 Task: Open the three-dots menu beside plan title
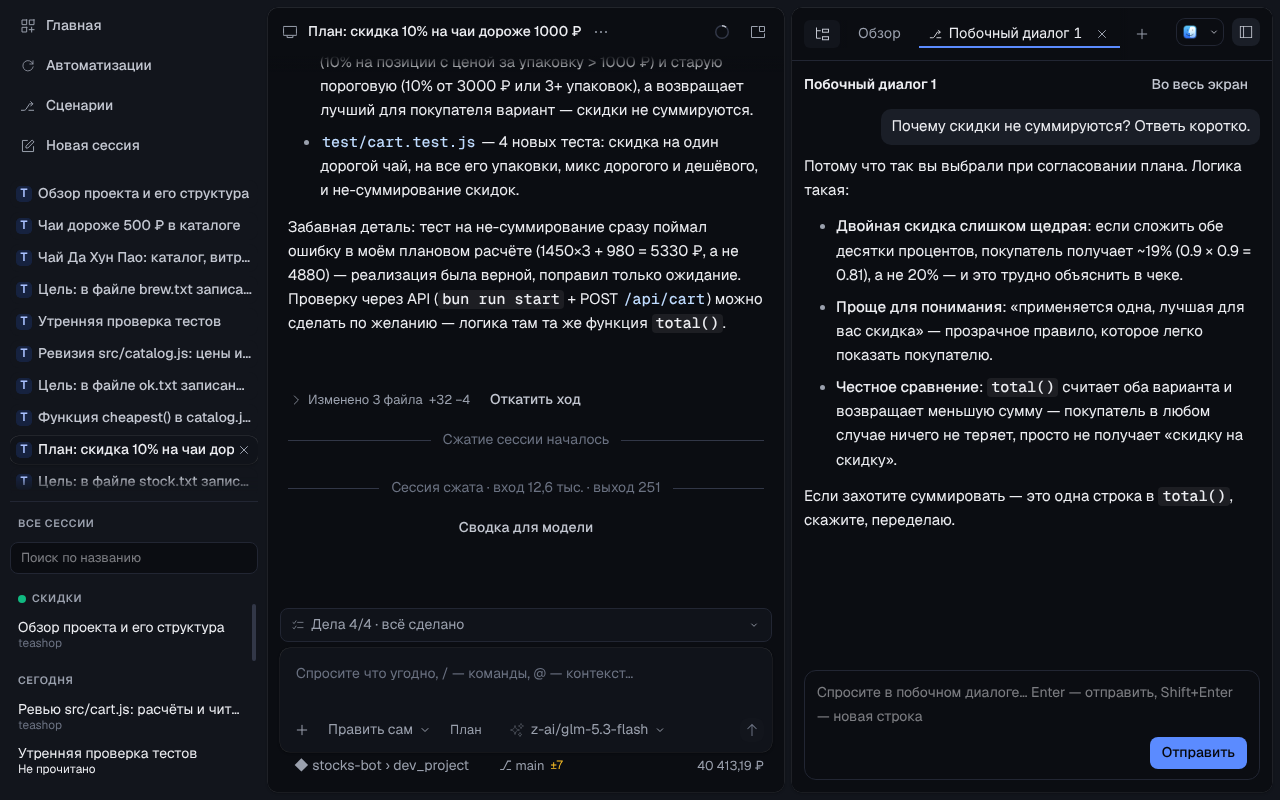[x=601, y=32]
